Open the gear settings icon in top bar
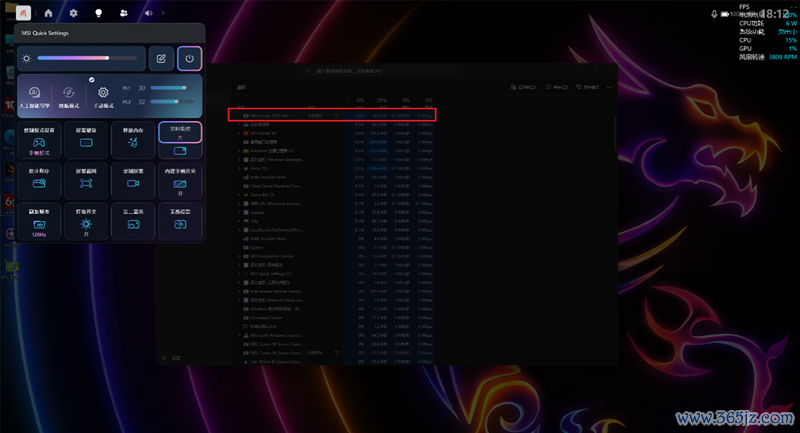The image size is (800, 433). 73,13
